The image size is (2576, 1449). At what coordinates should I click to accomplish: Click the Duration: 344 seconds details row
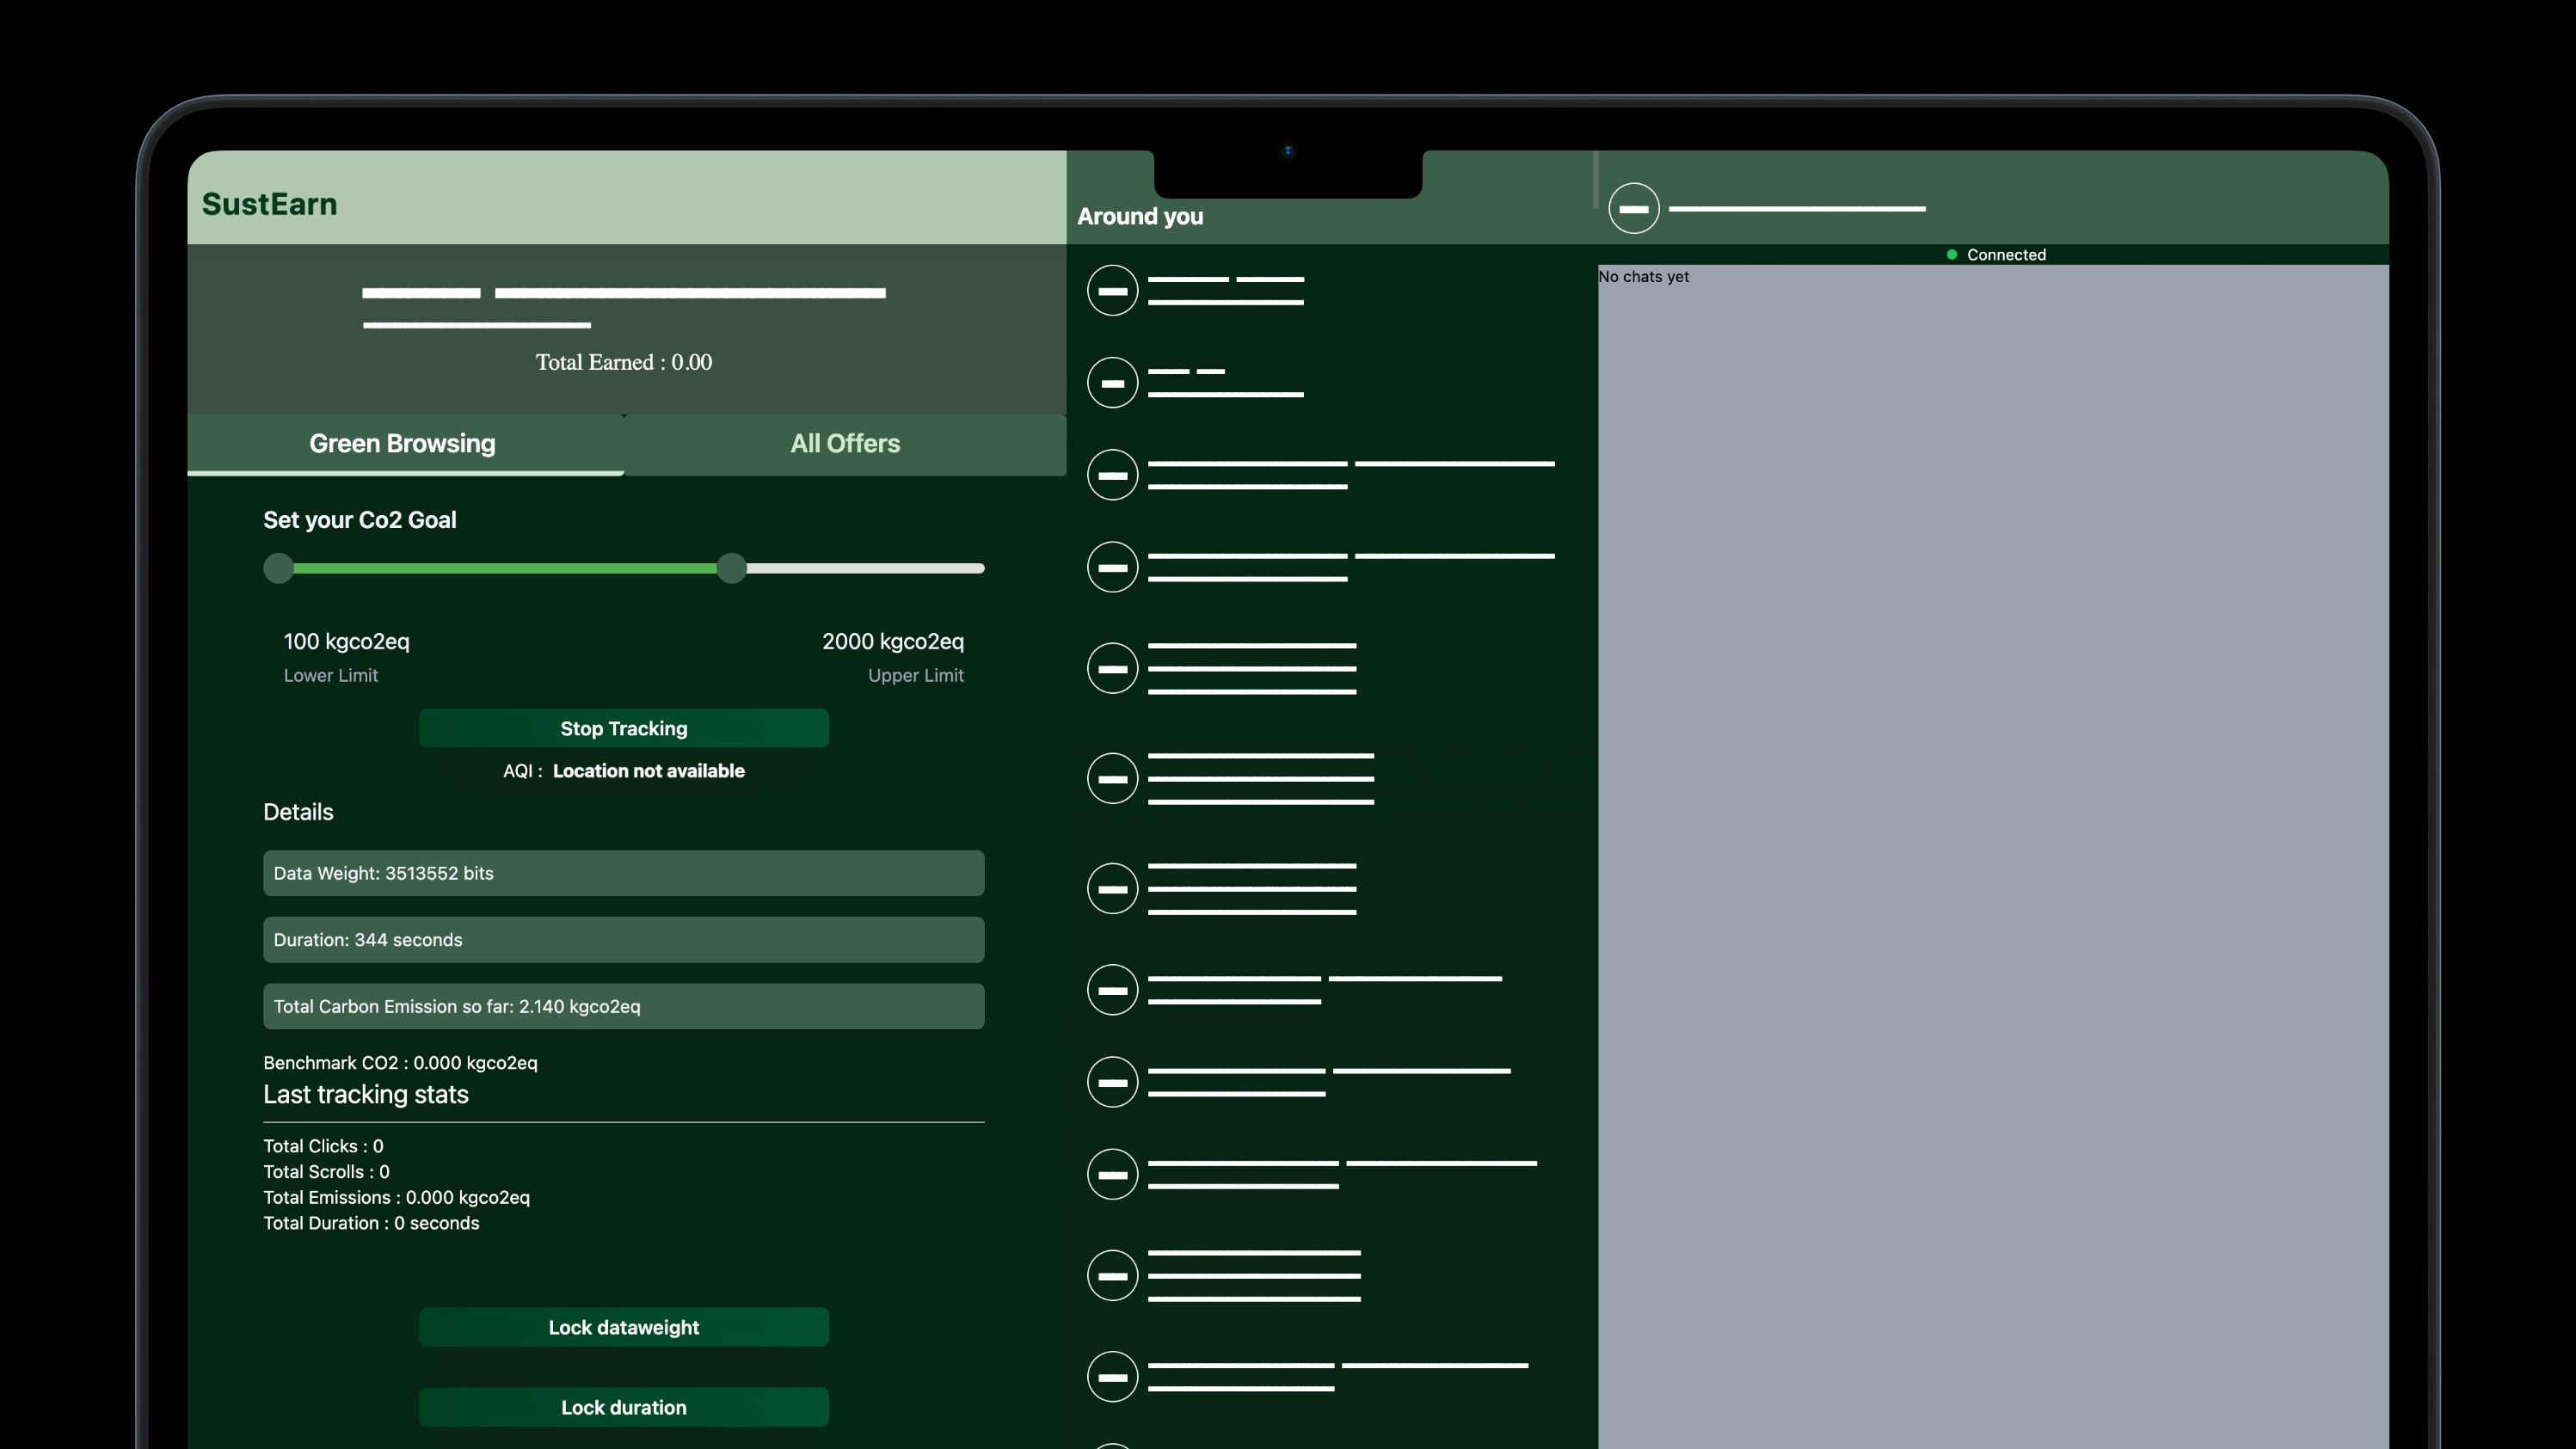[623, 939]
